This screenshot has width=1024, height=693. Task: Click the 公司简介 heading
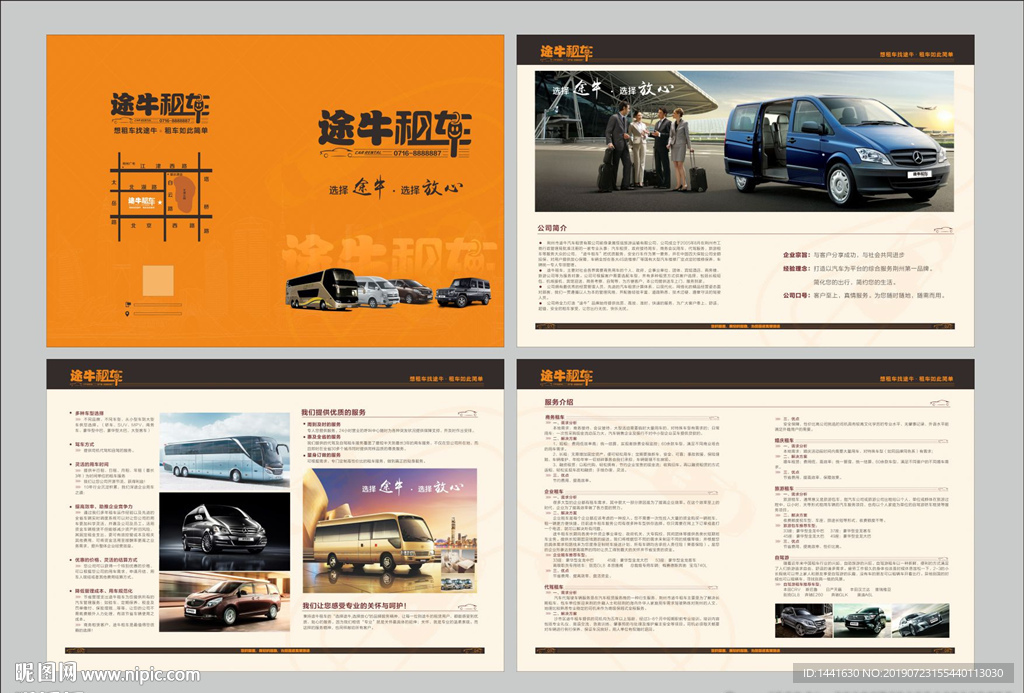click(552, 228)
